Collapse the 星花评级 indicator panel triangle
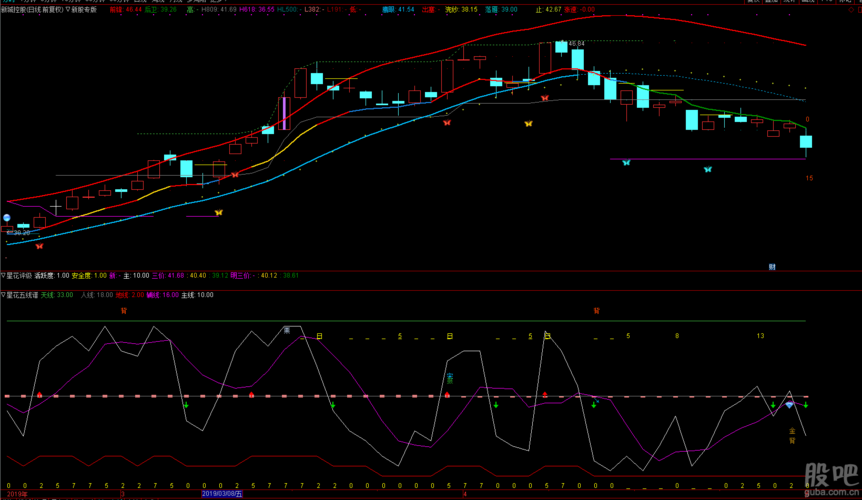 (x=3, y=276)
